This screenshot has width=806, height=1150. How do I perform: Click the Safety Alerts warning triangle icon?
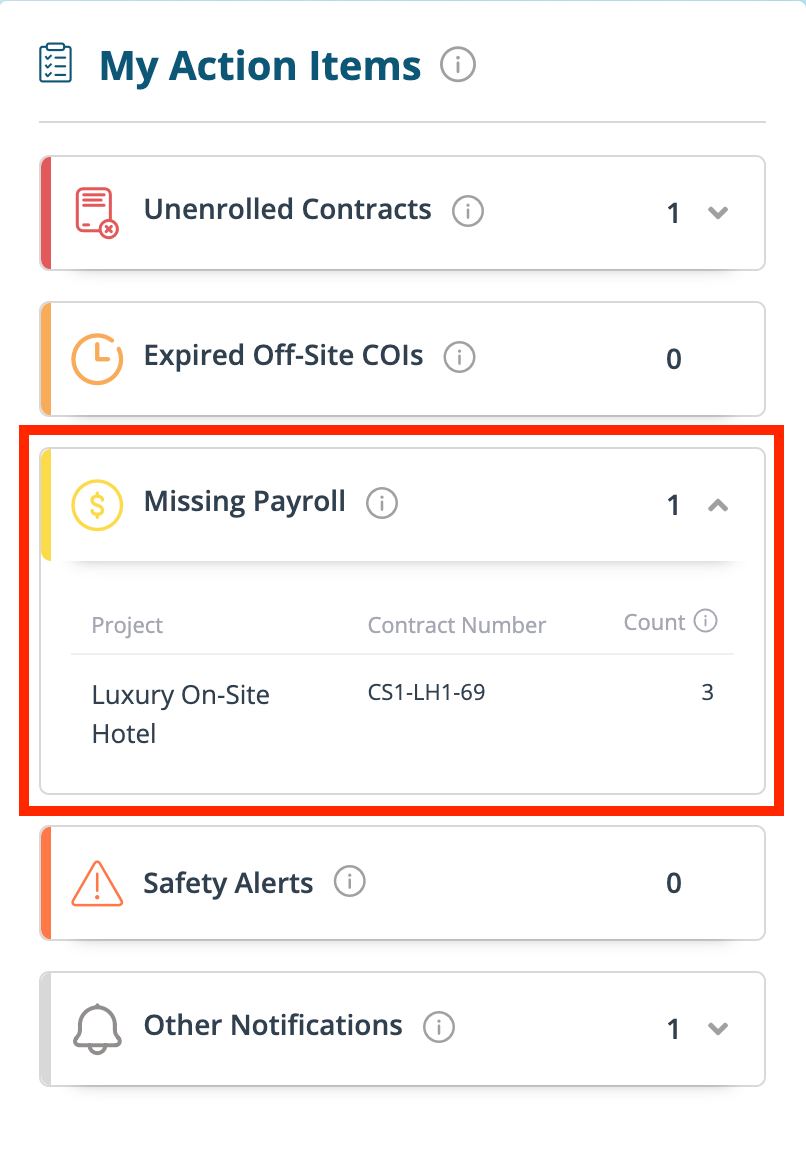(x=97, y=883)
